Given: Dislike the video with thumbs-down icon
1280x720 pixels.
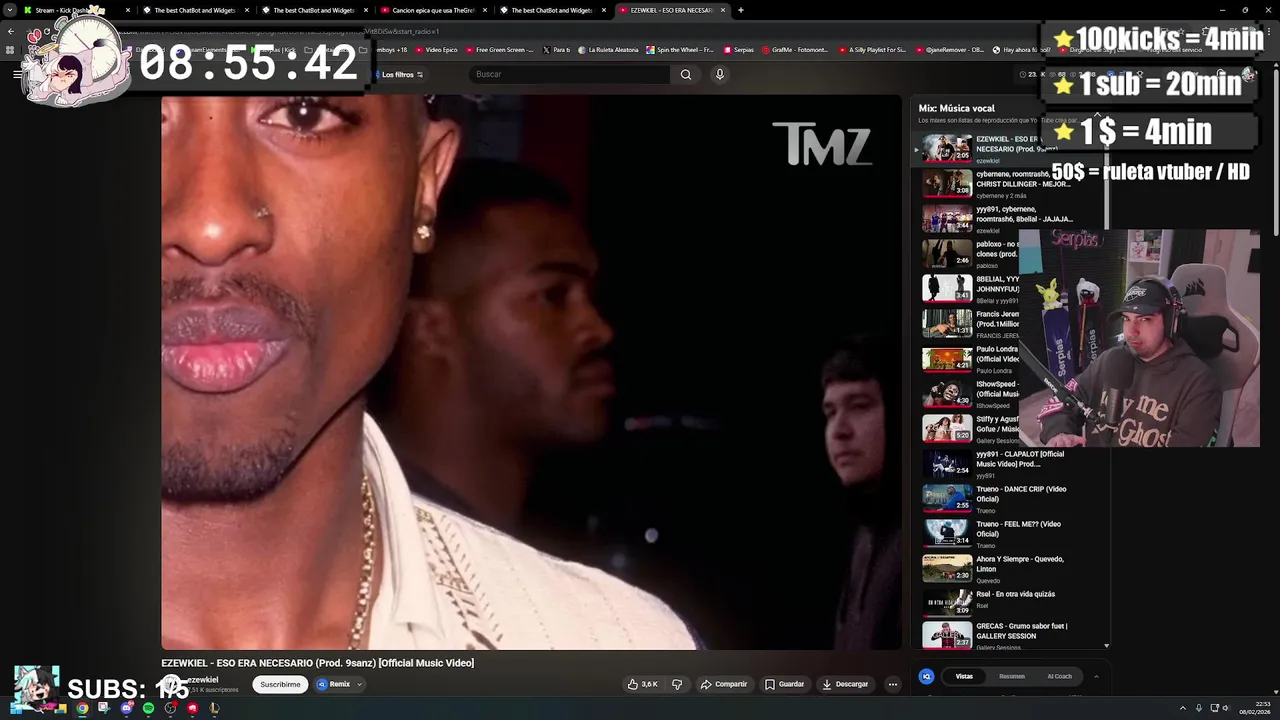Looking at the screenshot, I should (x=677, y=684).
